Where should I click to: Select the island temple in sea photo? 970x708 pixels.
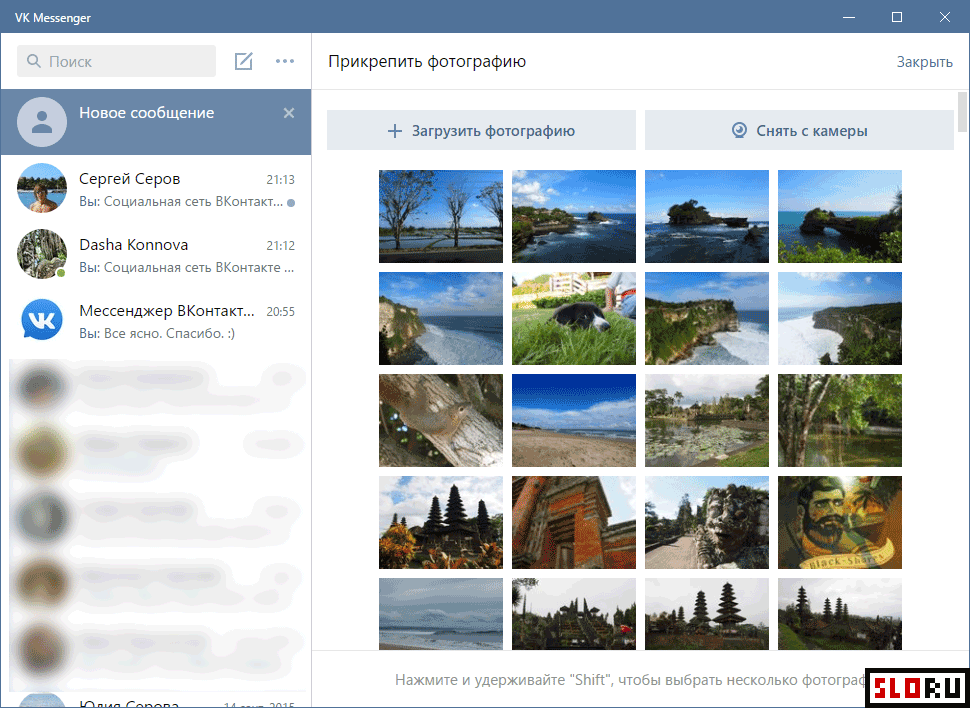click(x=707, y=217)
